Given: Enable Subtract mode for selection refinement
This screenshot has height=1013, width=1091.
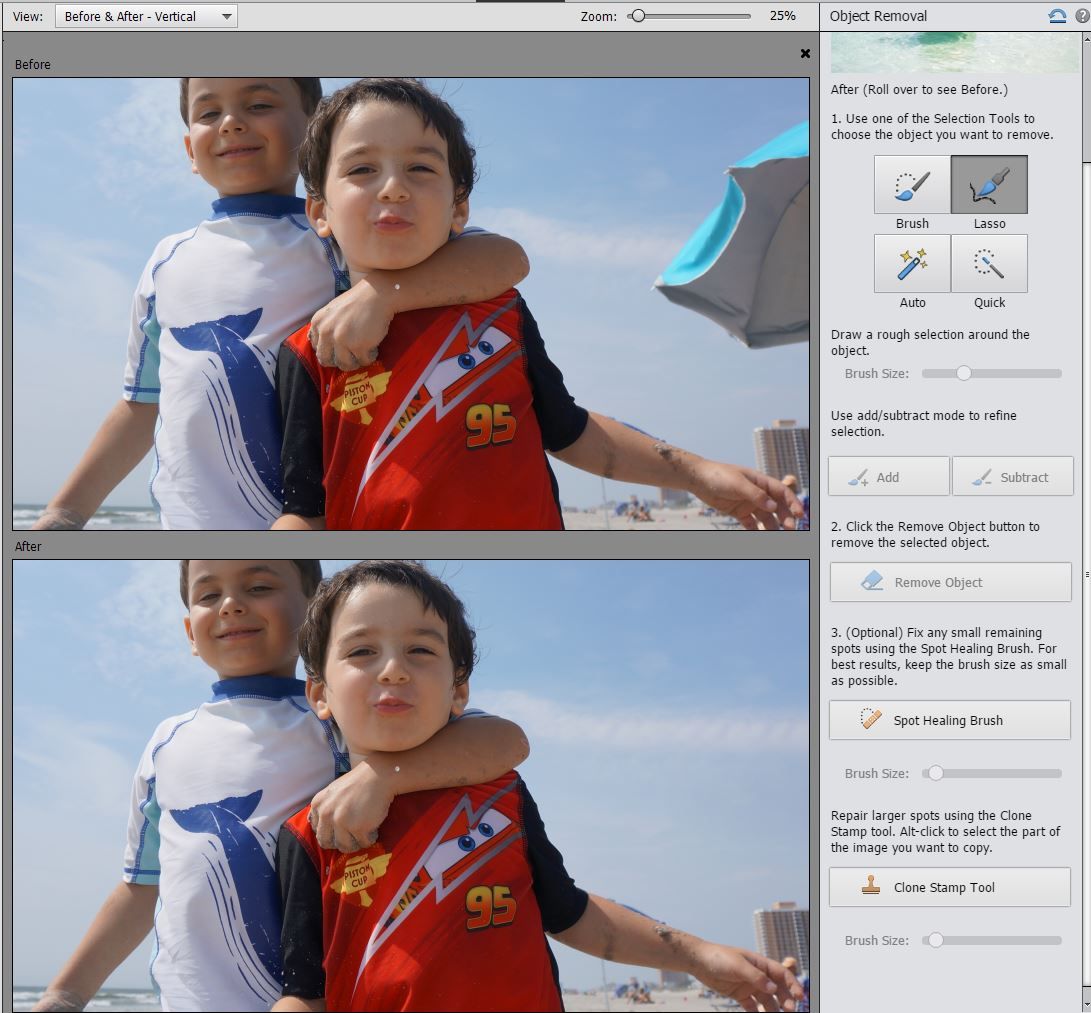Looking at the screenshot, I should coord(1012,475).
